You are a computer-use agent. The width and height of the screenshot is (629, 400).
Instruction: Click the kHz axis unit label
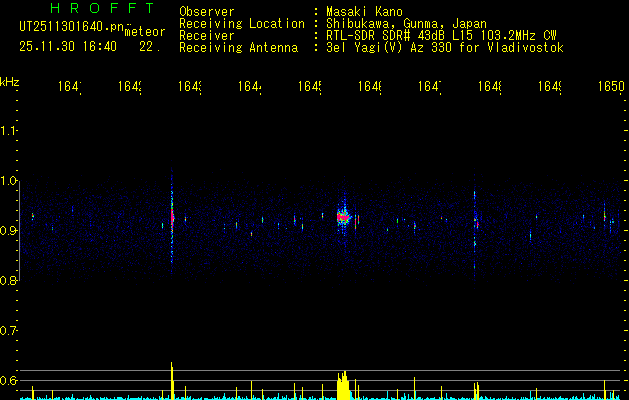pos(10,82)
